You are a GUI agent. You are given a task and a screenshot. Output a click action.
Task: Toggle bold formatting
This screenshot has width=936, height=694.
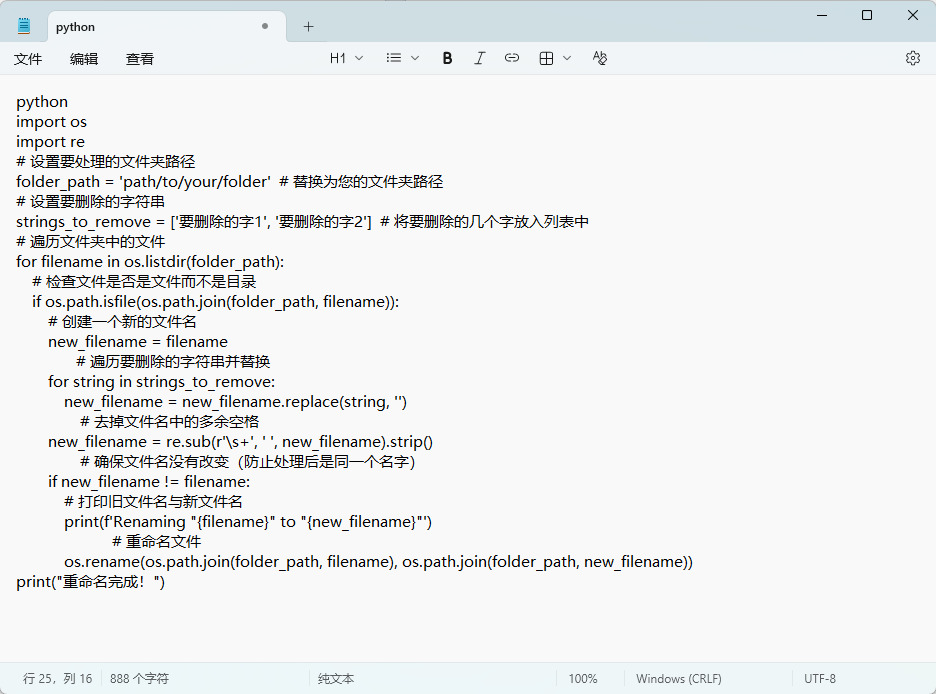point(447,59)
